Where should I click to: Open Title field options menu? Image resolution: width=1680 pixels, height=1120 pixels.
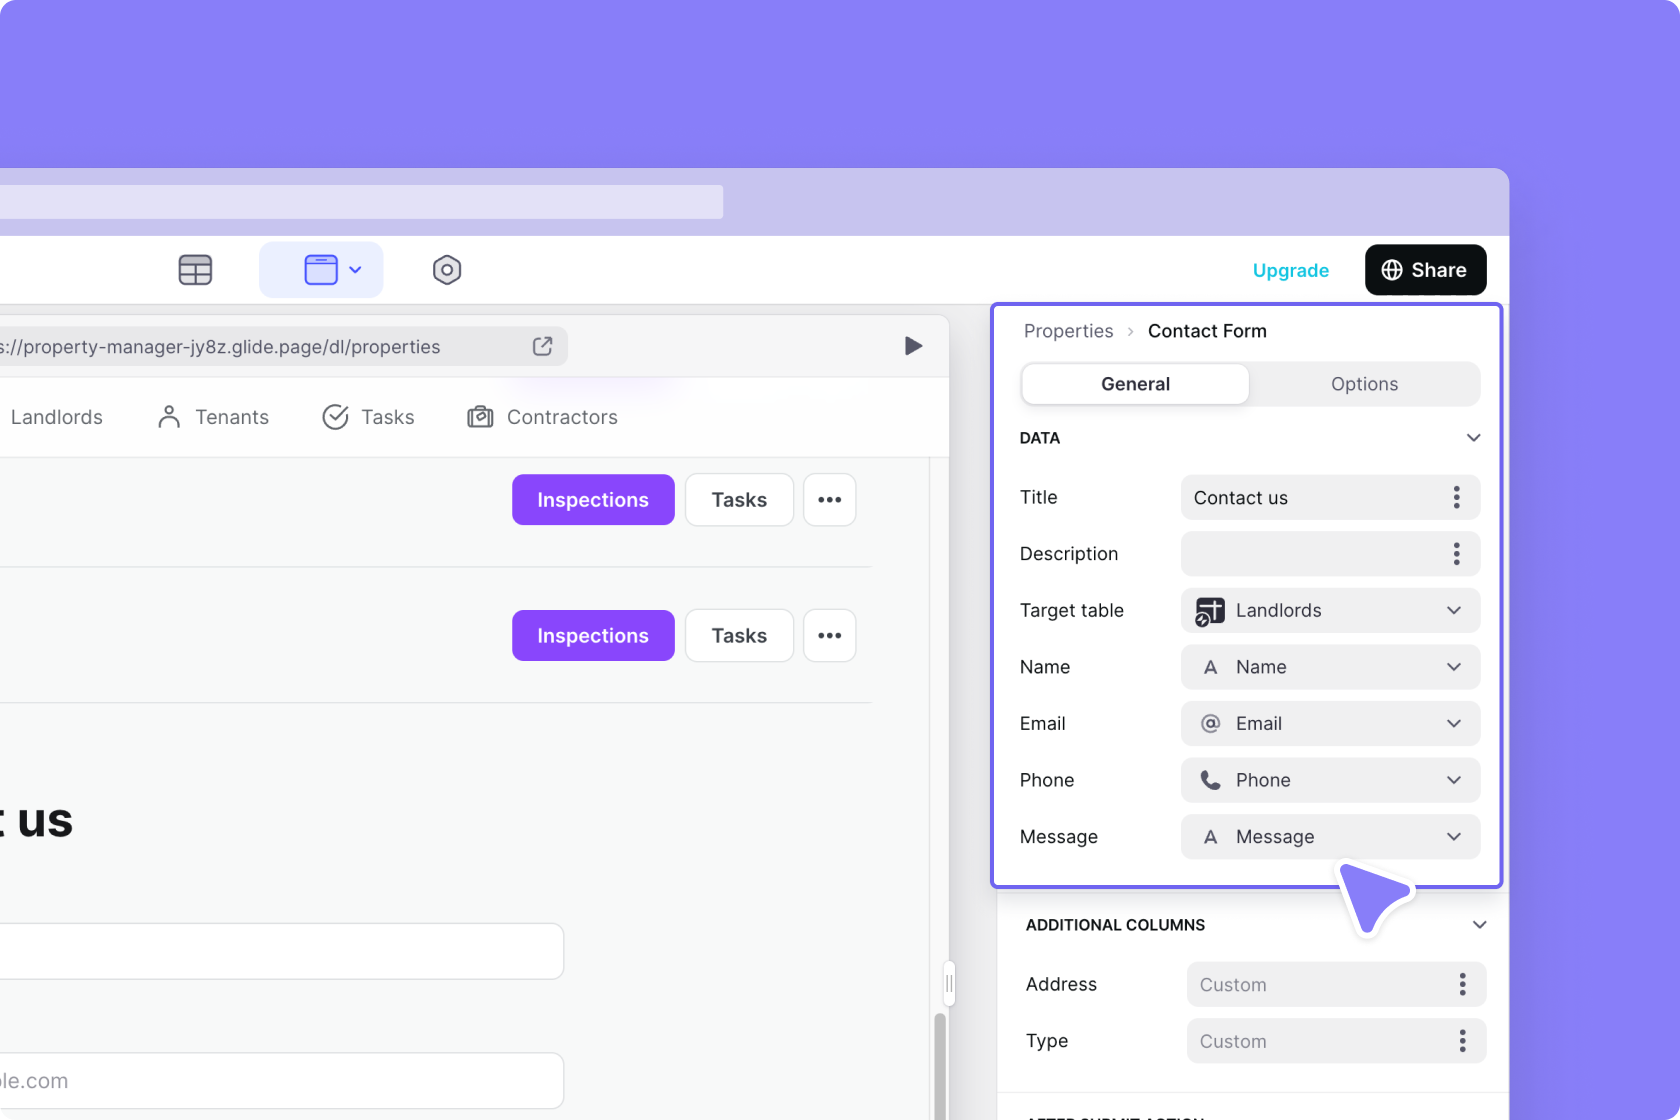pyautogui.click(x=1456, y=498)
